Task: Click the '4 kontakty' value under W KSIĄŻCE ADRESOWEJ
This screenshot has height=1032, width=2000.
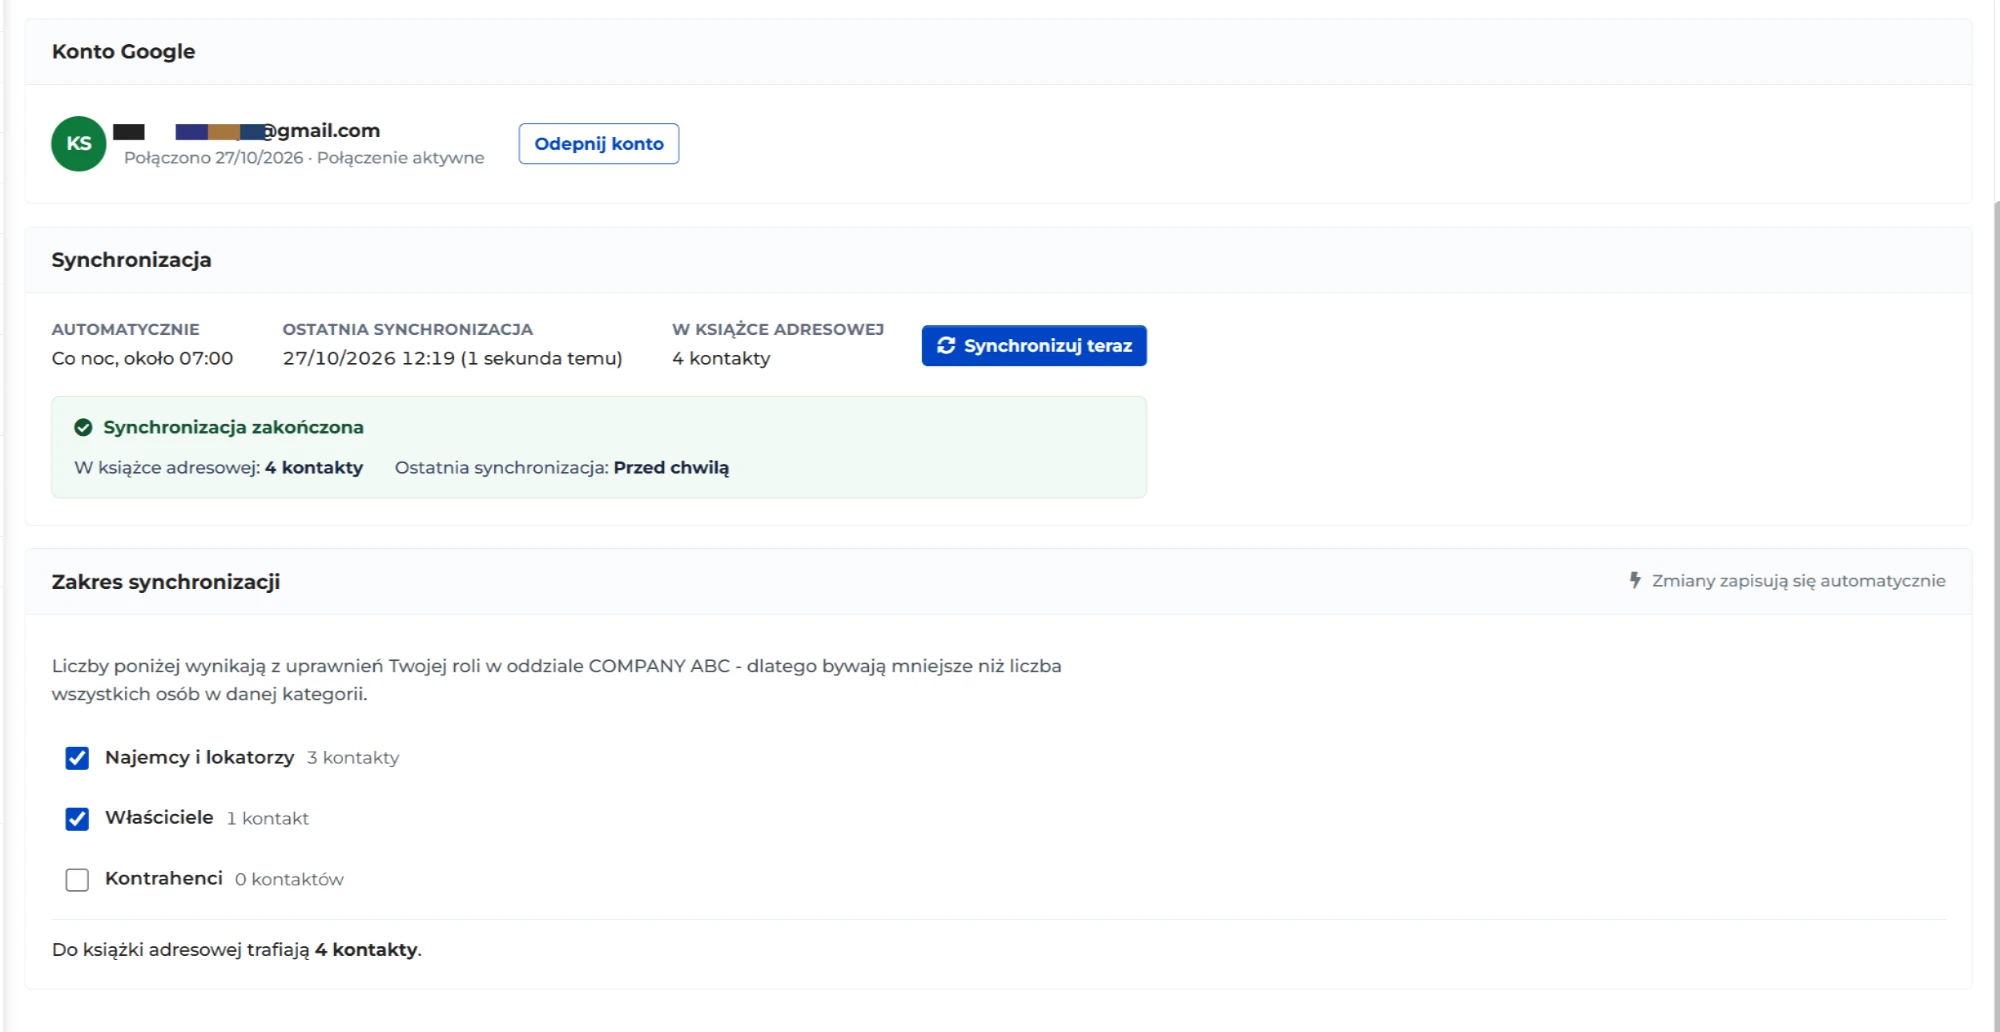Action: point(721,359)
